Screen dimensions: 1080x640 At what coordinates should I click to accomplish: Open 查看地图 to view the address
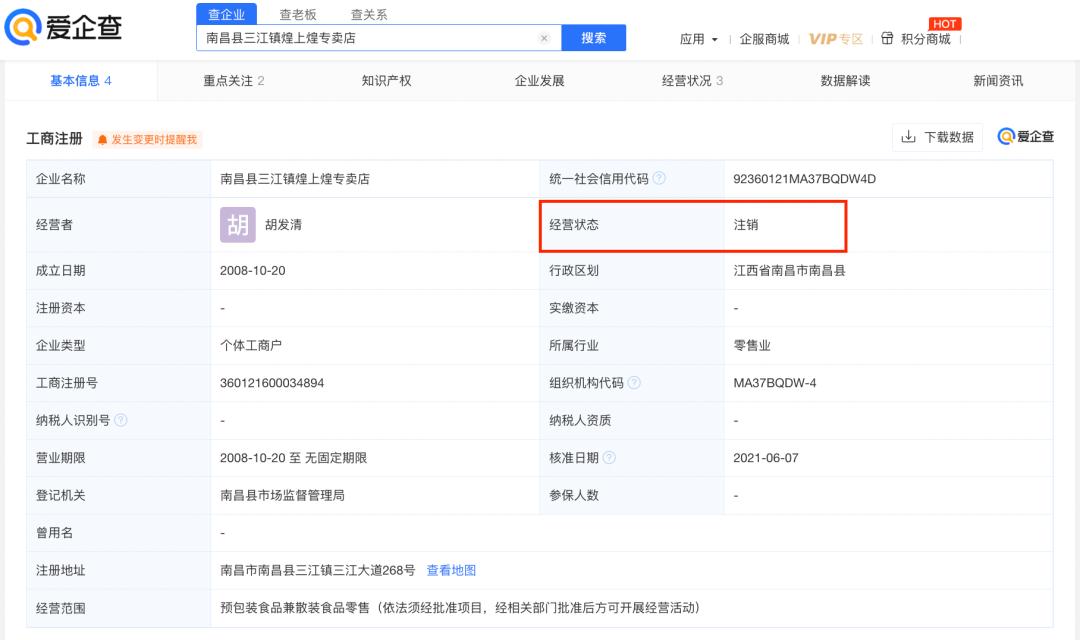pos(455,569)
